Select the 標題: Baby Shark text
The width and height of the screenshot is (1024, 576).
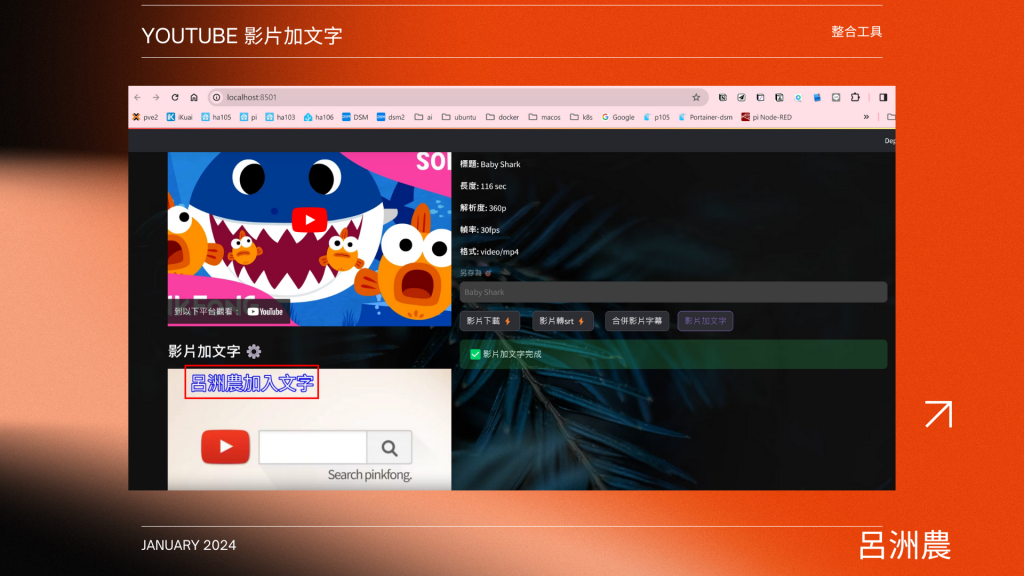[490, 164]
